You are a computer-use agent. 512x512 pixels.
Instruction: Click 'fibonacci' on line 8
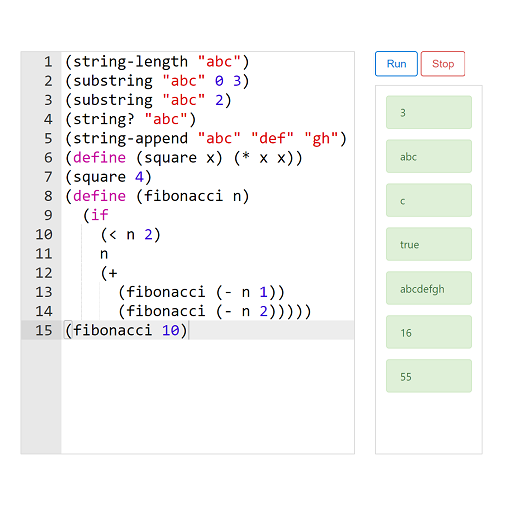(x=183, y=196)
